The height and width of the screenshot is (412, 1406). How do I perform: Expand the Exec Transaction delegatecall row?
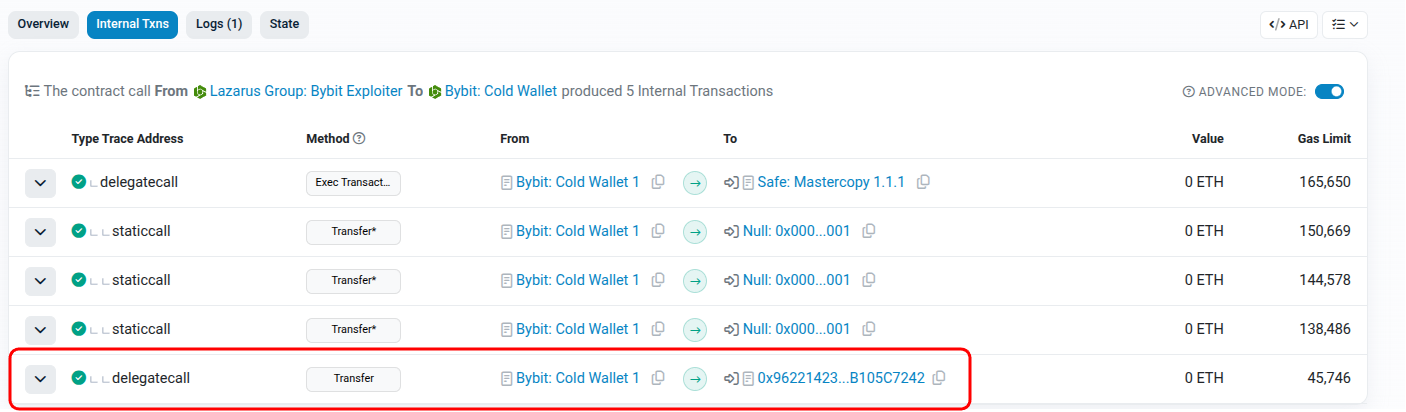tap(40, 183)
